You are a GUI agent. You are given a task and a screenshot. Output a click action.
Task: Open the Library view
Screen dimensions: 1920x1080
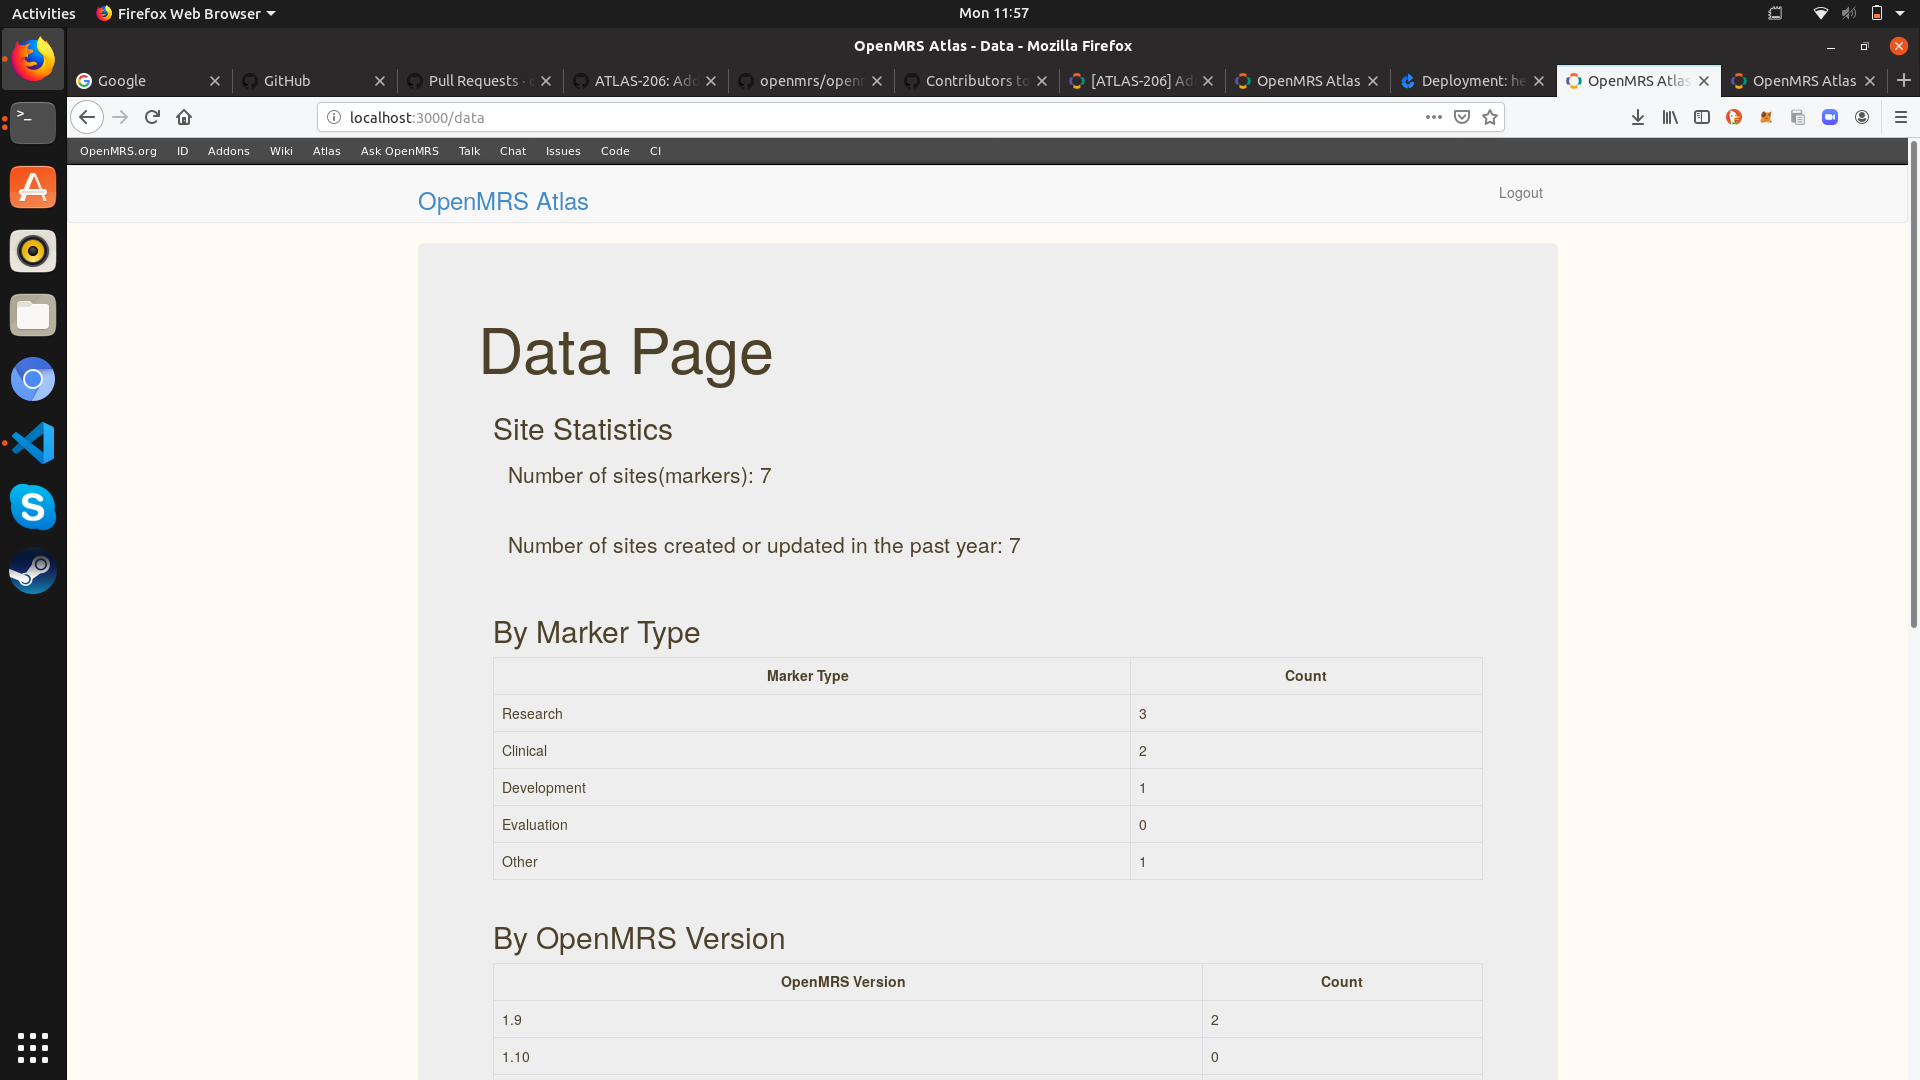[1670, 117]
